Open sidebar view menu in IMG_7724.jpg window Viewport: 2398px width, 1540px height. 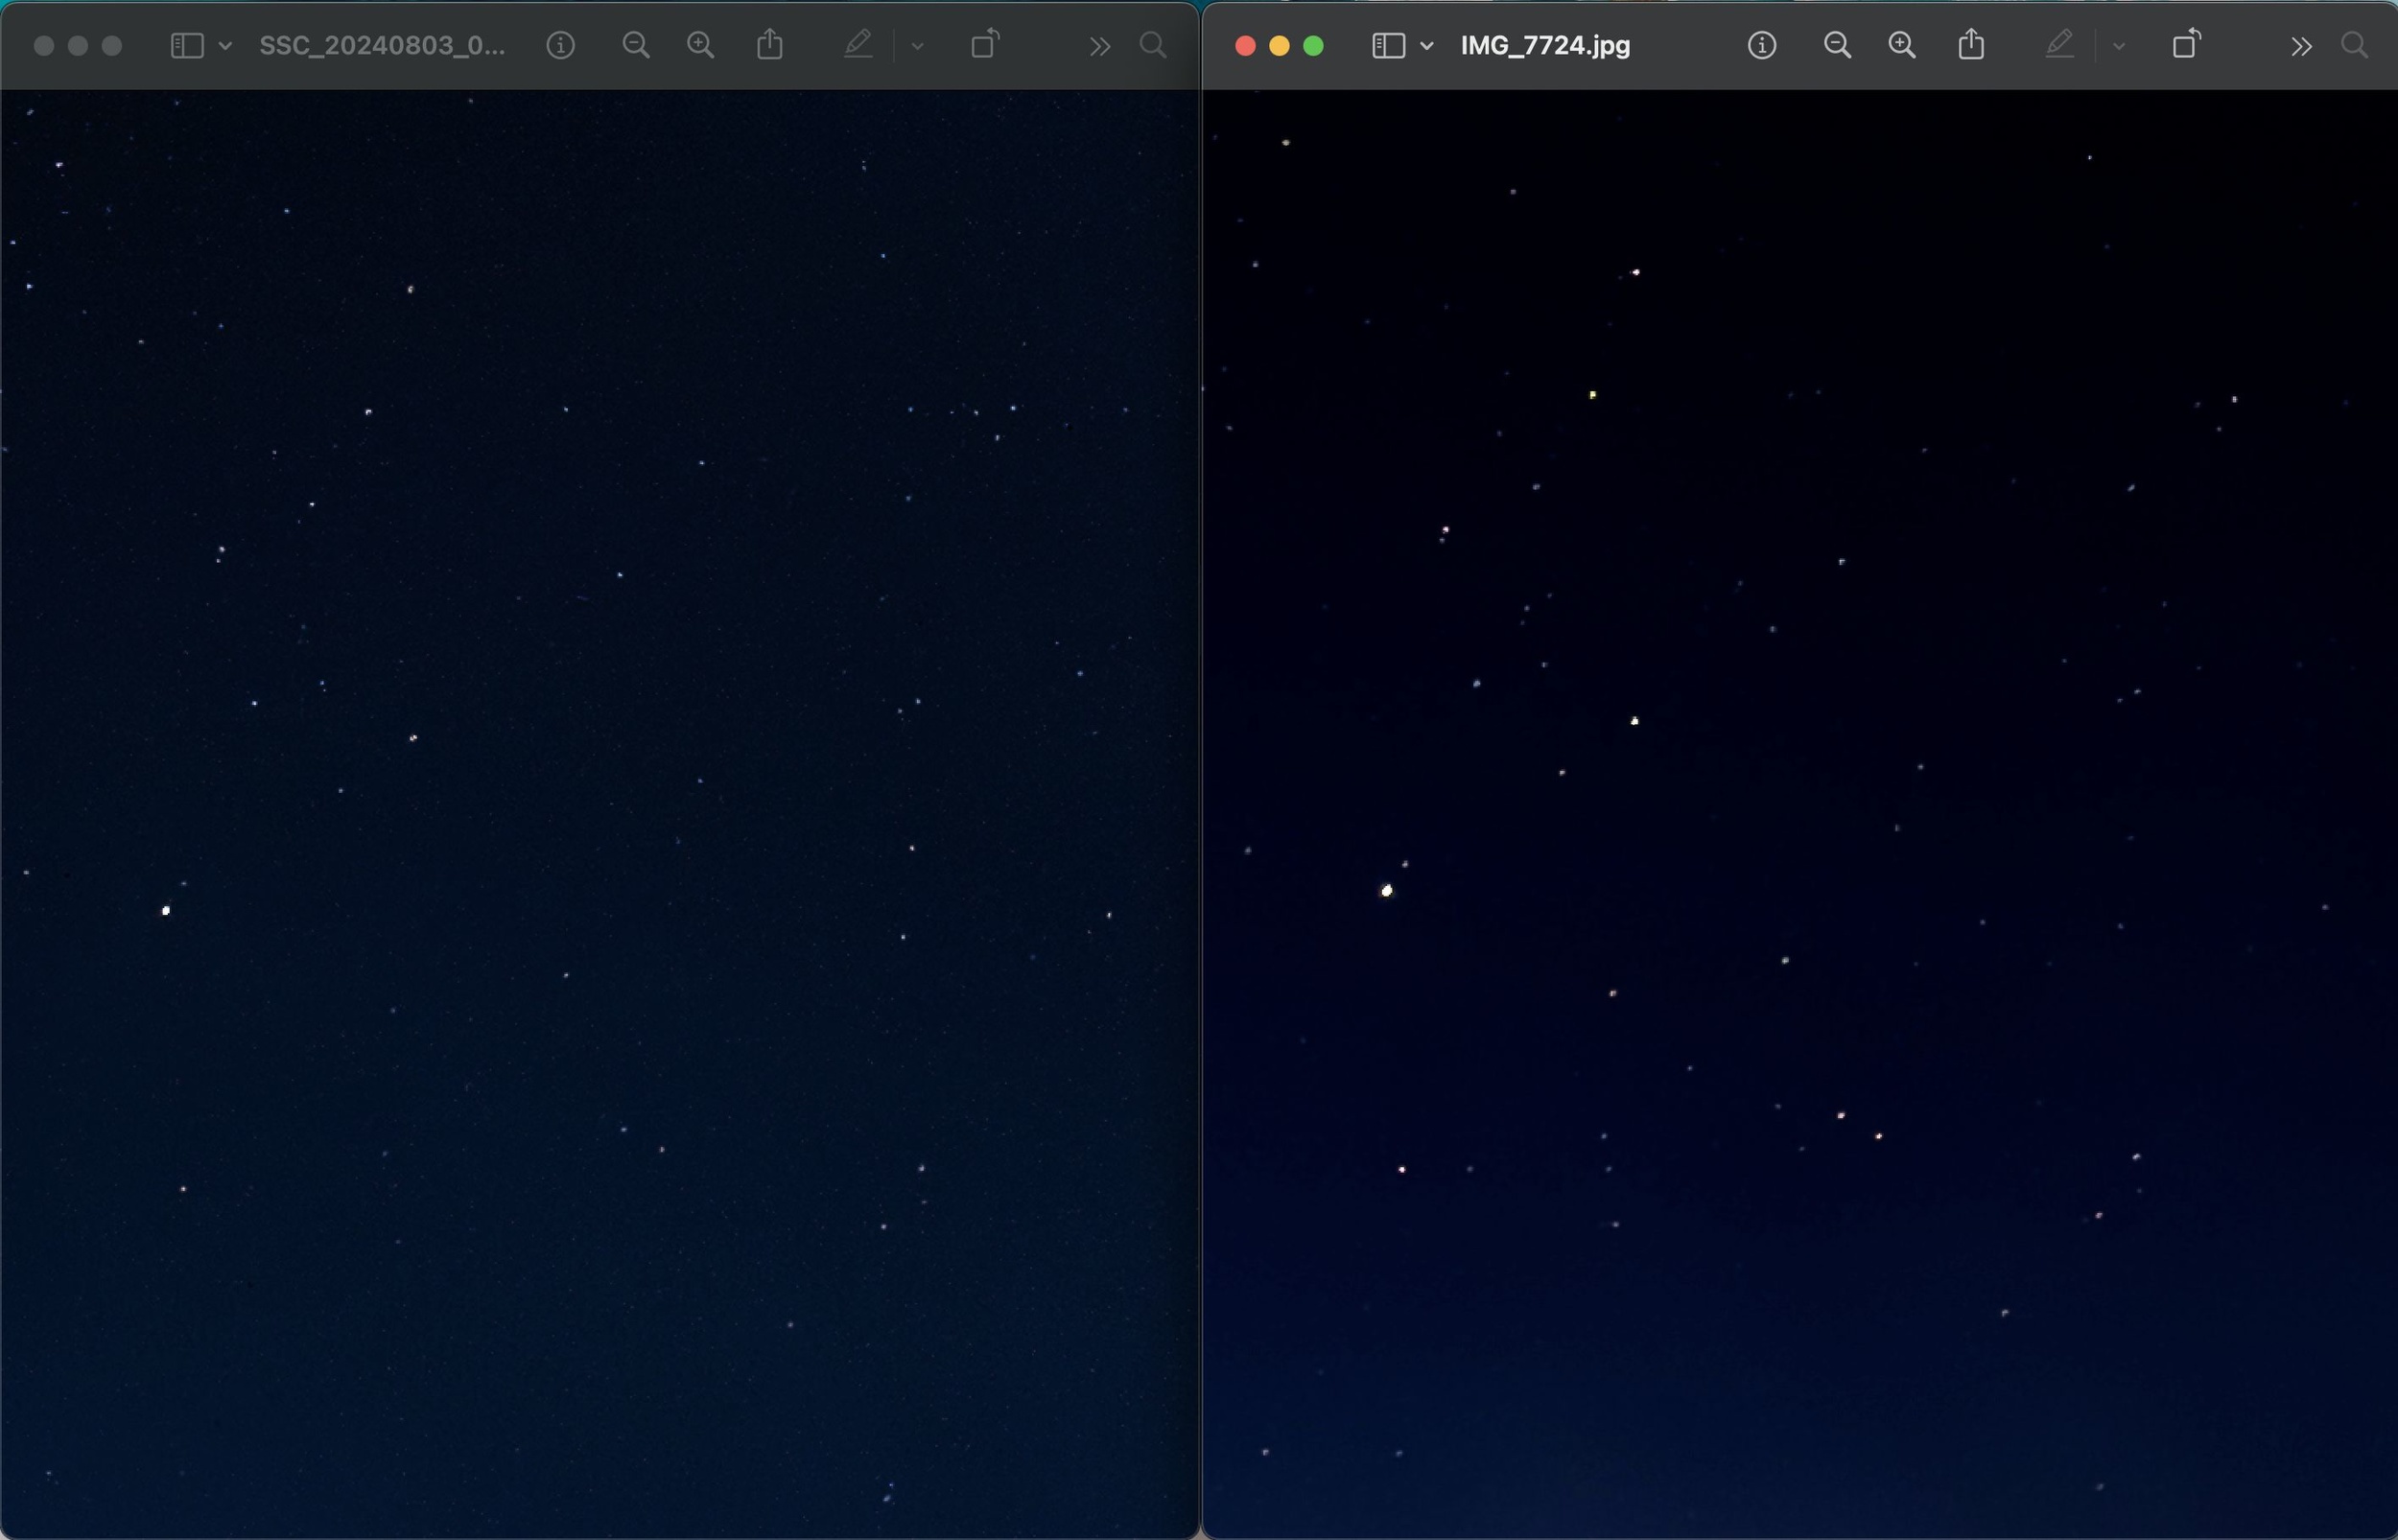click(x=1388, y=45)
